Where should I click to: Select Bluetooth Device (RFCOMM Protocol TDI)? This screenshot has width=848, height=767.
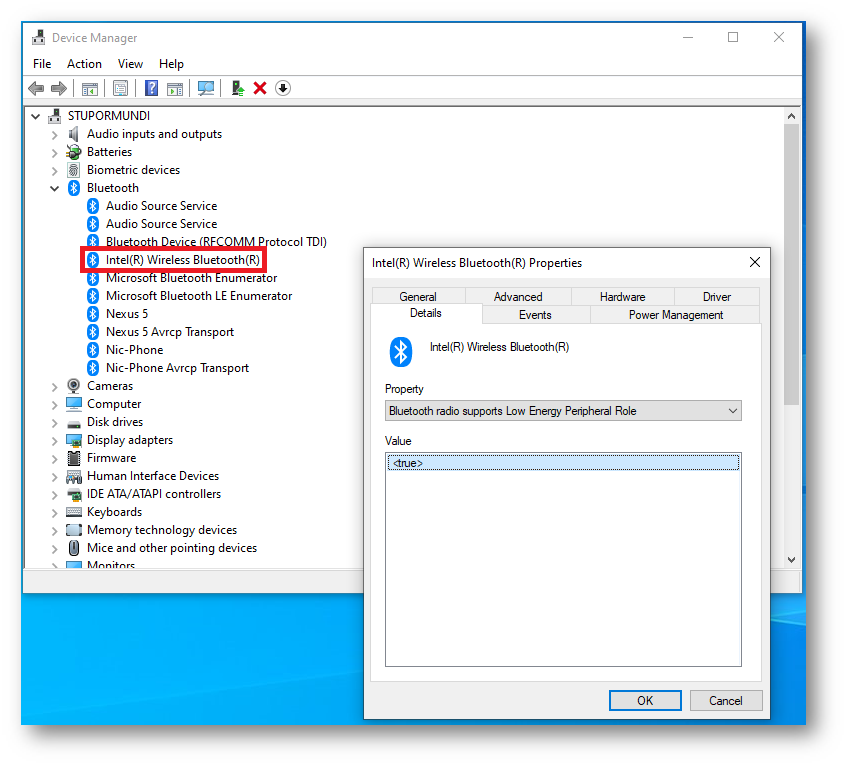216,242
